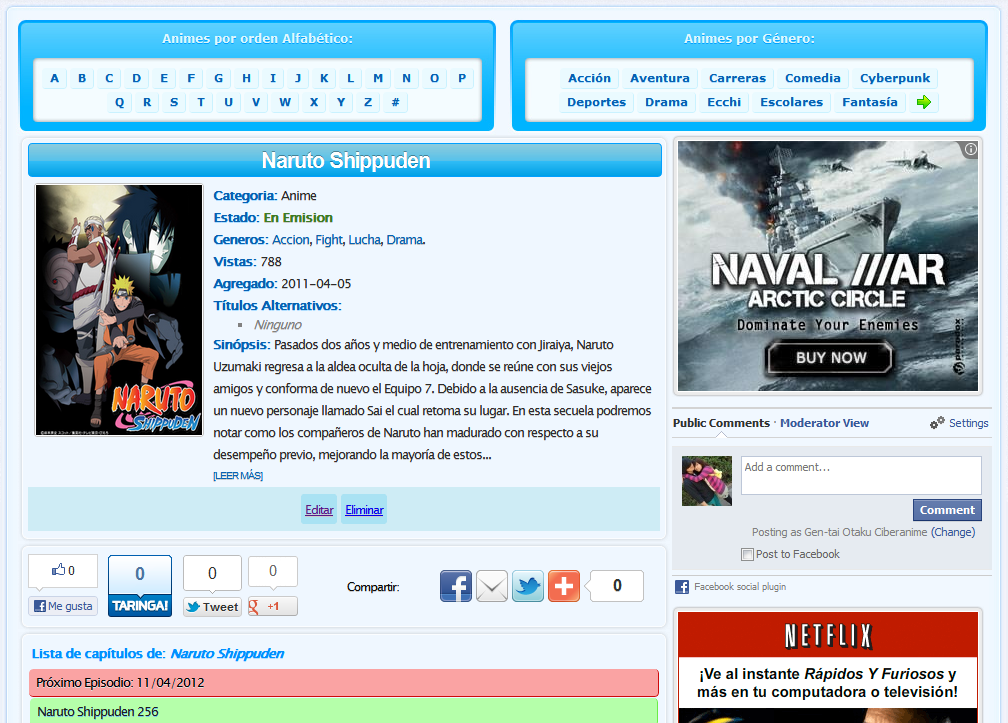This screenshot has width=1008, height=723.
Task: Share by email using the envelope icon
Action: (x=492, y=586)
